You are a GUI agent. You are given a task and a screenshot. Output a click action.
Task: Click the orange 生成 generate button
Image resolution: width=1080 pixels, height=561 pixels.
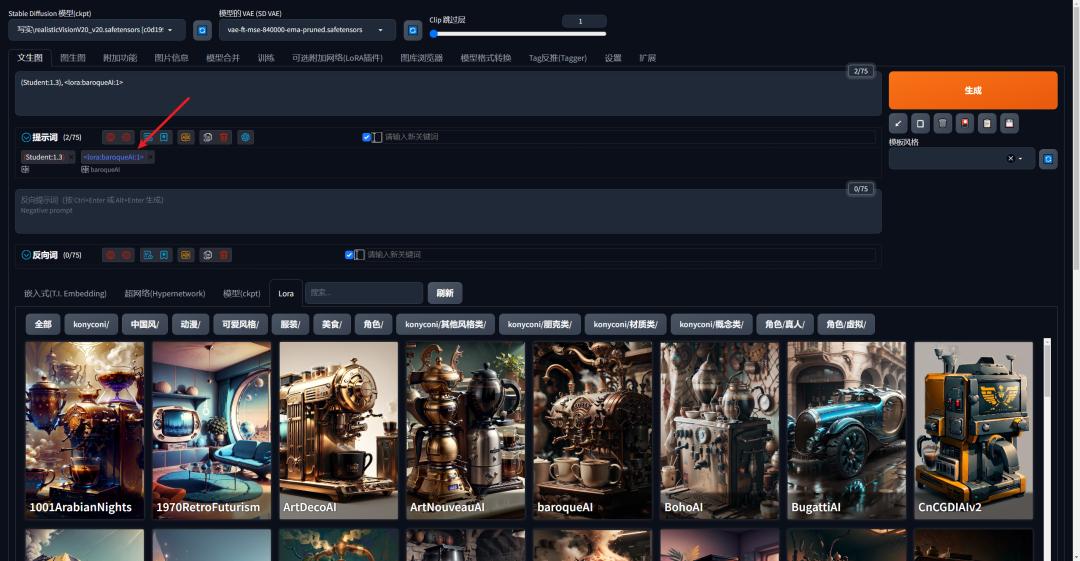pyautogui.click(x=972, y=90)
